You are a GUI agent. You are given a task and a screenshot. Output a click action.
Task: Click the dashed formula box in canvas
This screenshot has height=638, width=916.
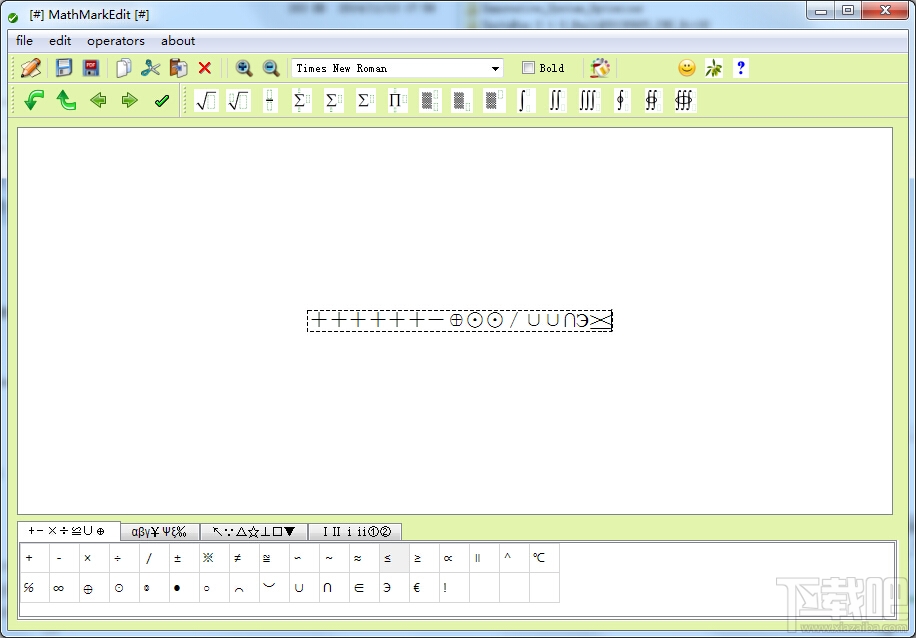coord(460,321)
